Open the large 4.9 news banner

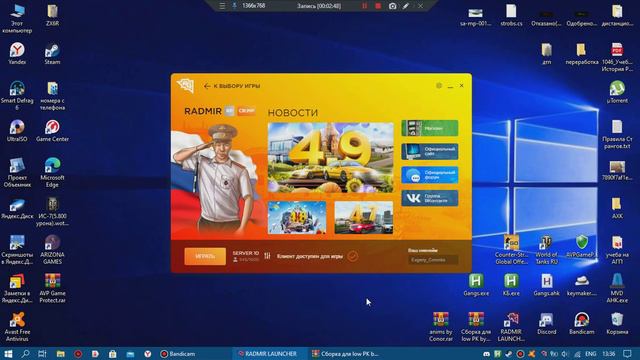(x=331, y=158)
